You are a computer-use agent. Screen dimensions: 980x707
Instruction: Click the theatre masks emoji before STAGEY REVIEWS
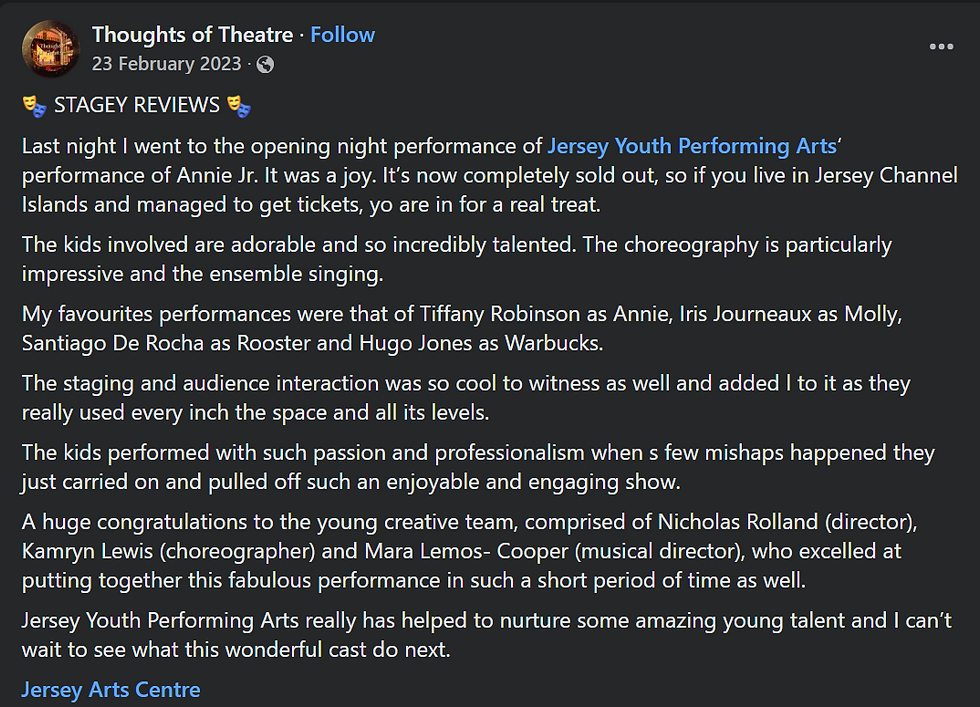(34, 105)
